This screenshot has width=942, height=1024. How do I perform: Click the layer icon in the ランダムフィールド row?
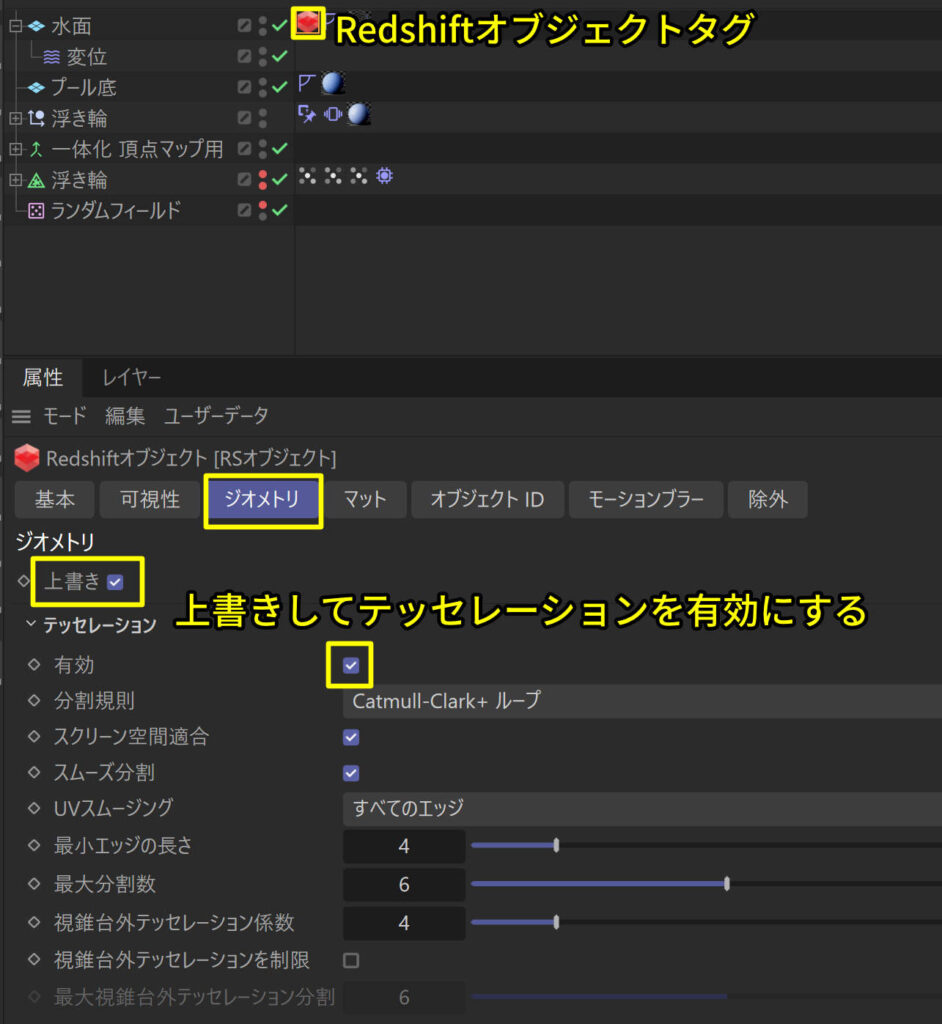point(244,210)
